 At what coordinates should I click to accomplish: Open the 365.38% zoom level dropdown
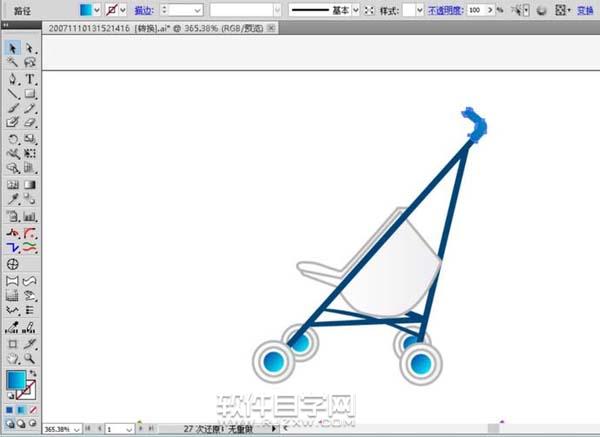[x=77, y=429]
